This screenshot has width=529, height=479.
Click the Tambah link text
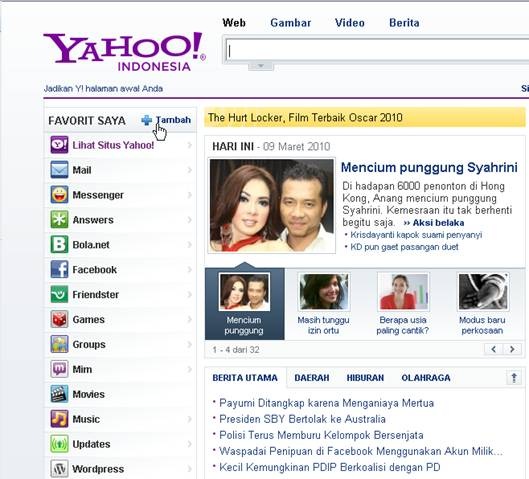point(173,120)
